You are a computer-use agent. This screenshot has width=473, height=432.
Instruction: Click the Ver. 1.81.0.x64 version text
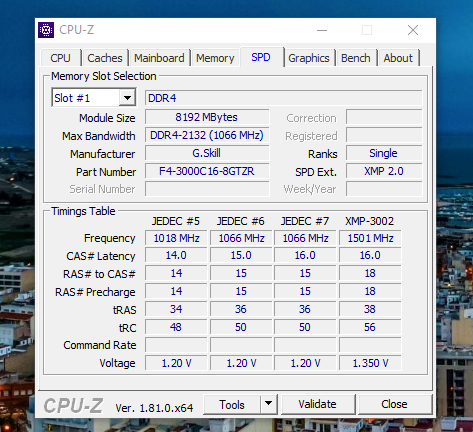154,408
